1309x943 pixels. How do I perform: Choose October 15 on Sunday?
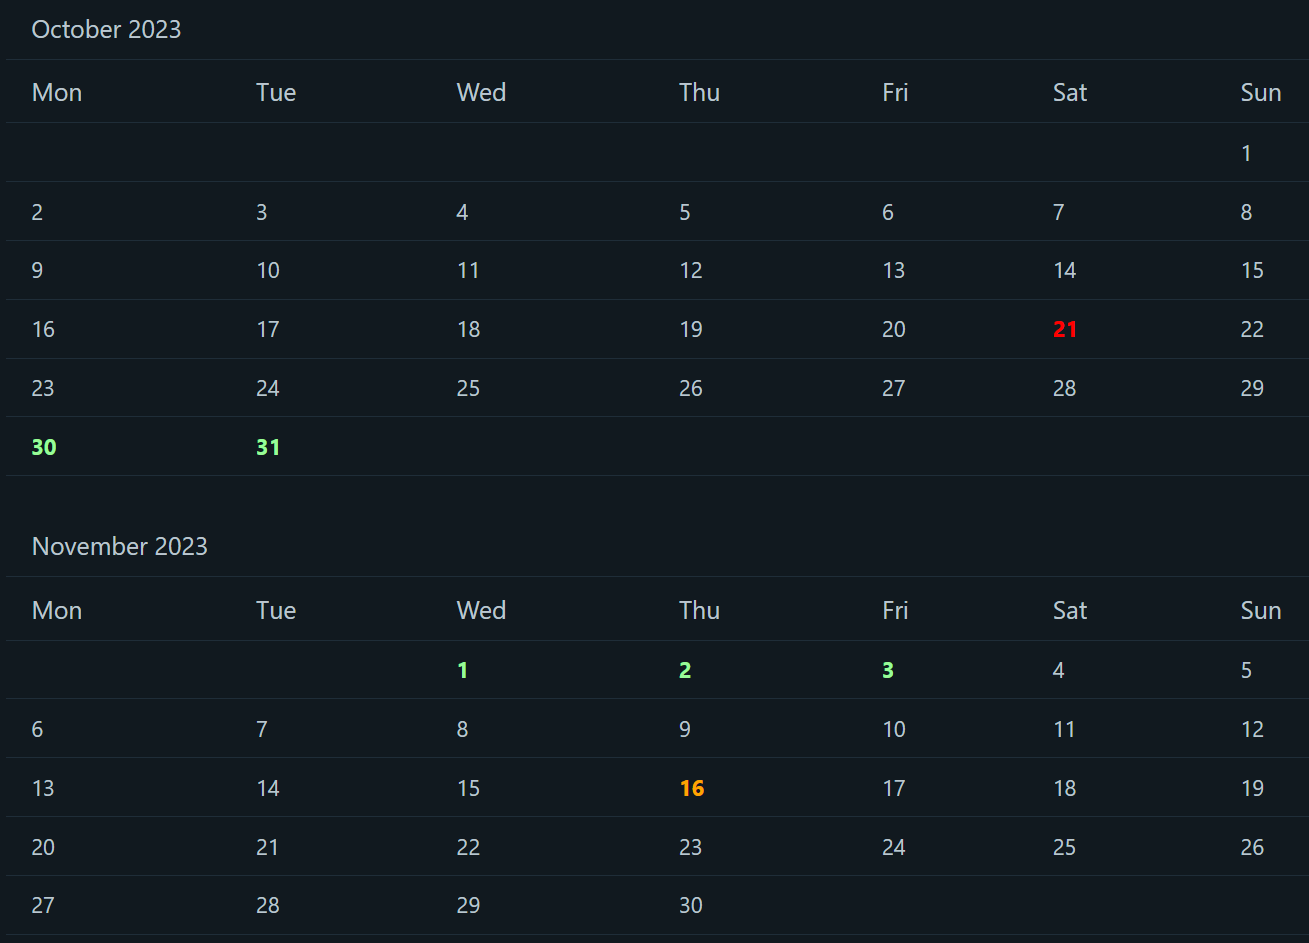click(1252, 270)
